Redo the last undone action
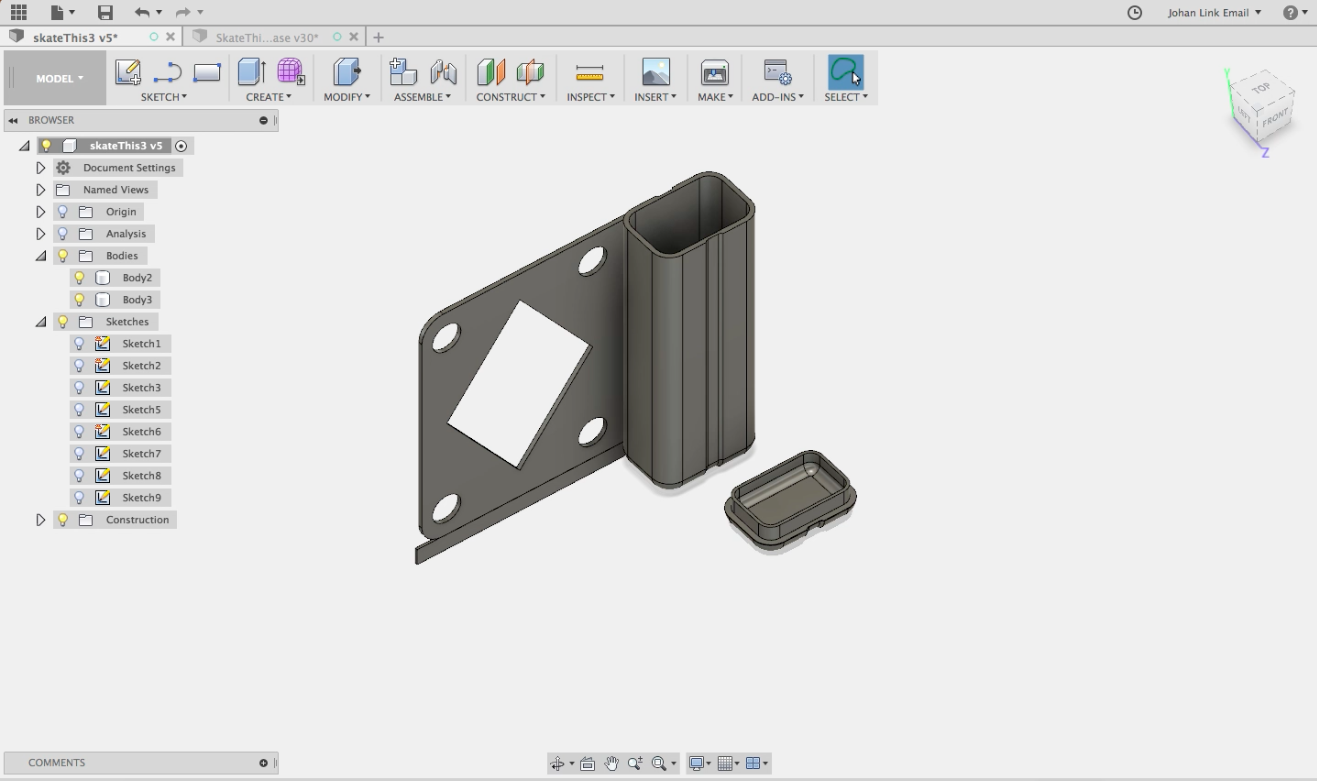The width and height of the screenshot is (1317, 781). 183,12
